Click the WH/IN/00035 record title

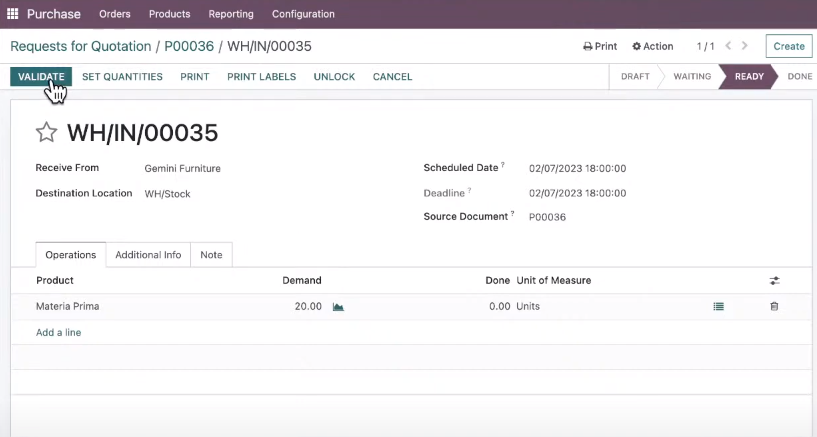[142, 133]
